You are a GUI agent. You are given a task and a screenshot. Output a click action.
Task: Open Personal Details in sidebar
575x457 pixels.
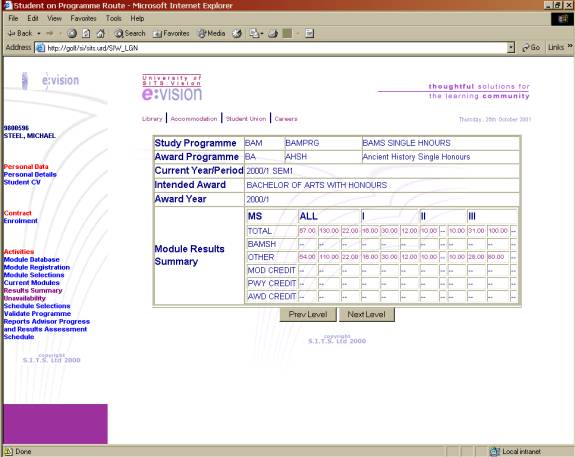coord(30,175)
